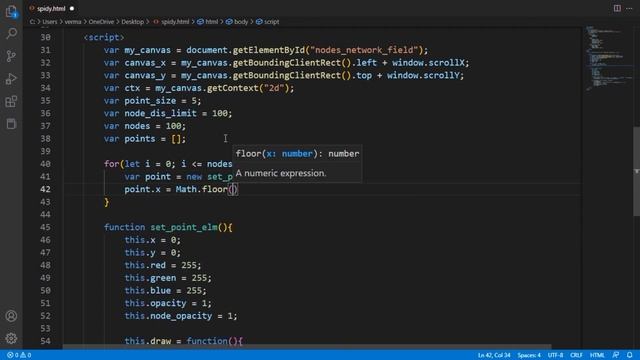Screen dimensions: 640x360
Task: Click the unsaved dot on spidy.html tab
Action: coord(72,9)
